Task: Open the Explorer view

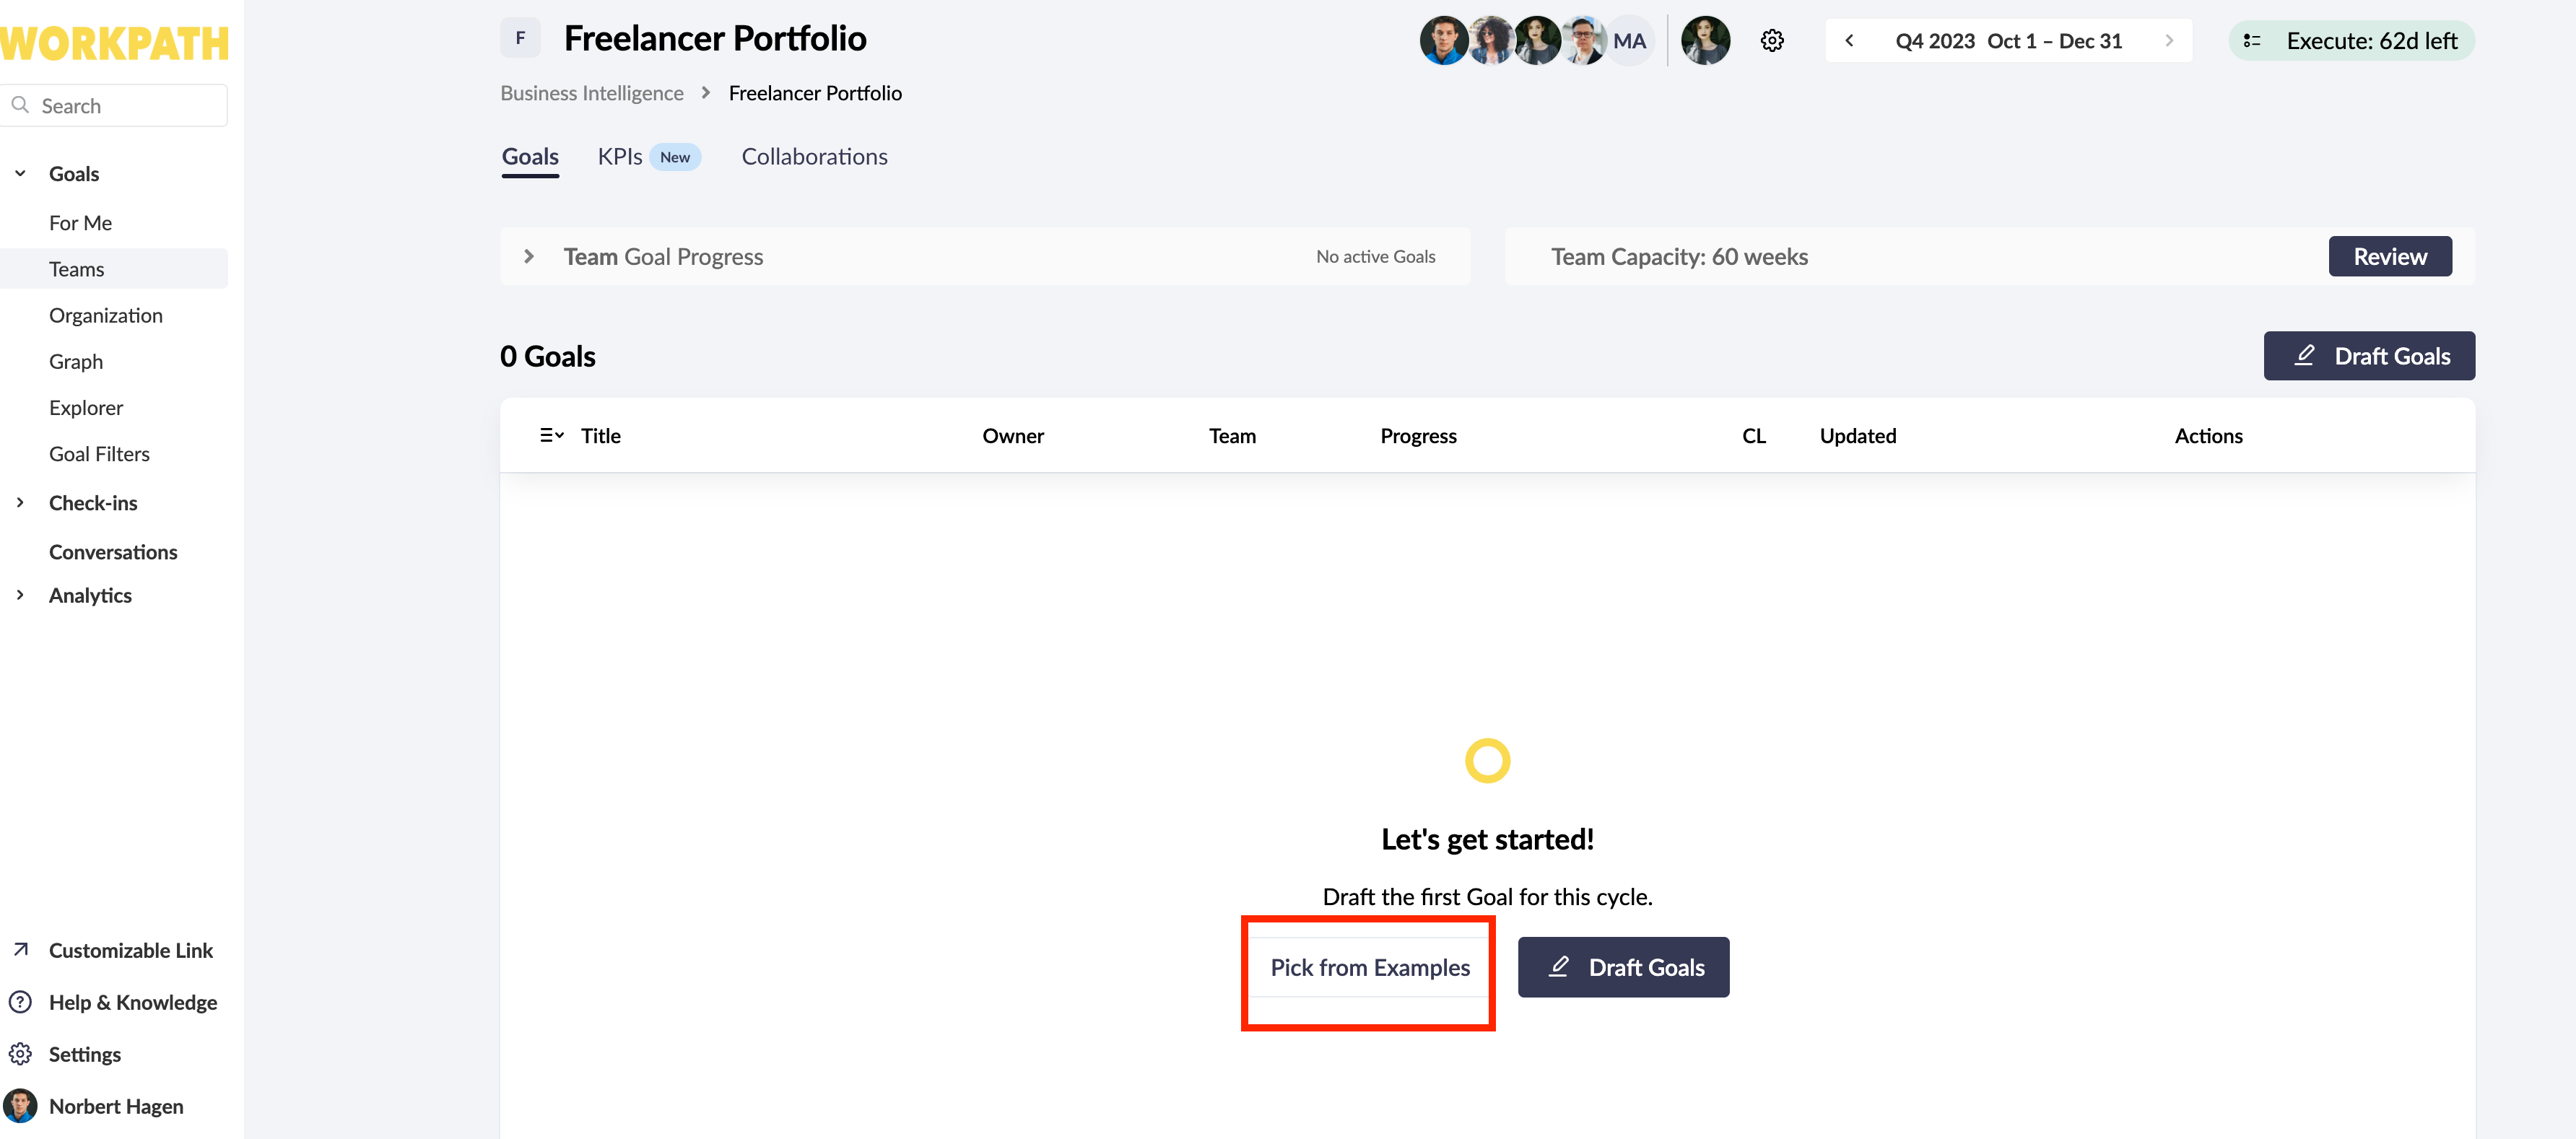Action: coord(86,407)
